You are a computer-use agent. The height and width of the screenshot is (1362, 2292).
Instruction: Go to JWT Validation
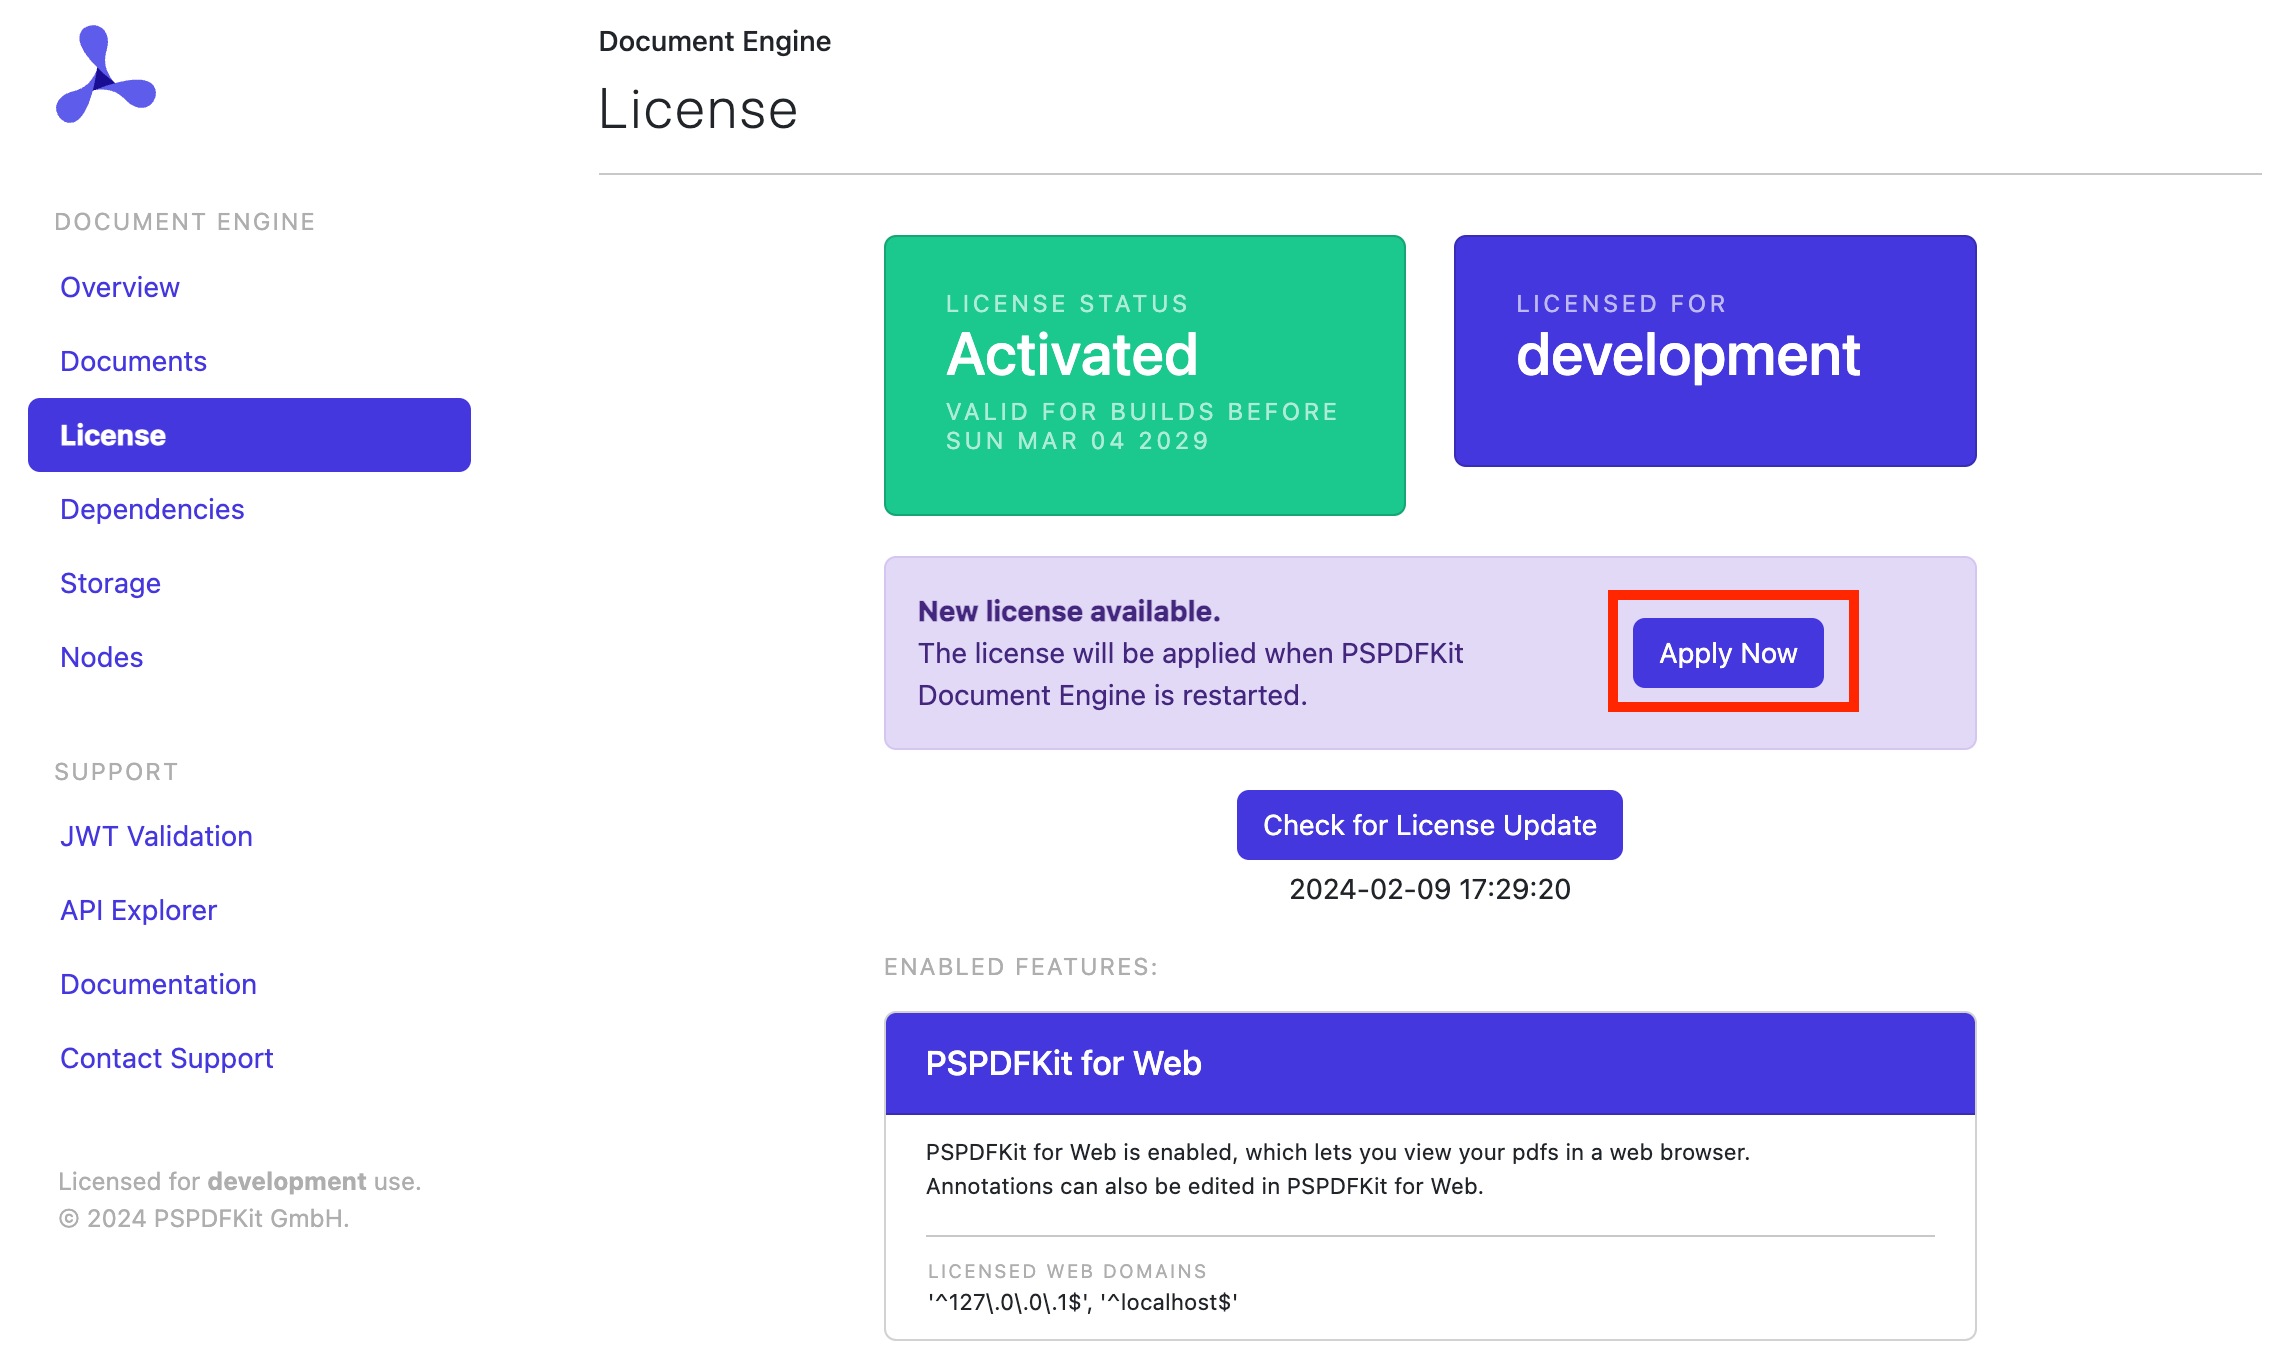point(156,836)
